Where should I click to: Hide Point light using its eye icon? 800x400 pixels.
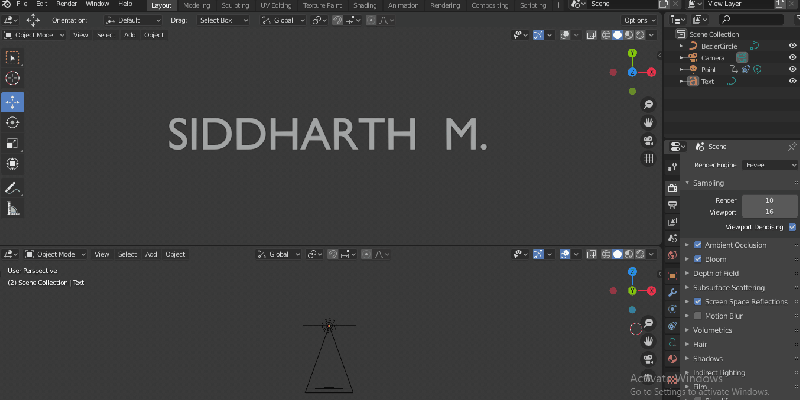pyautogui.click(x=792, y=69)
